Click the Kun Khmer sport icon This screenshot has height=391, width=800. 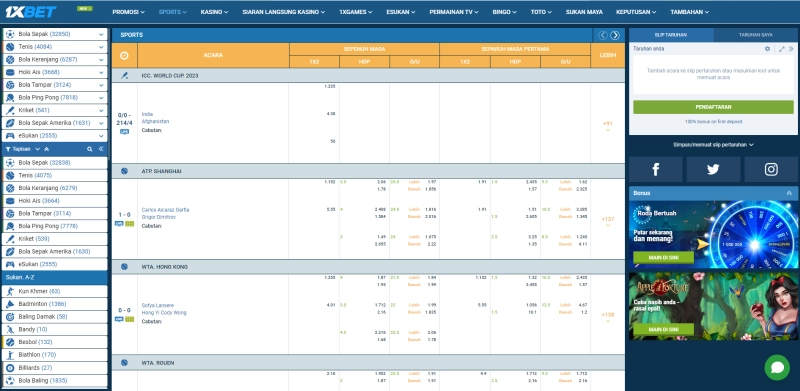click(x=10, y=291)
